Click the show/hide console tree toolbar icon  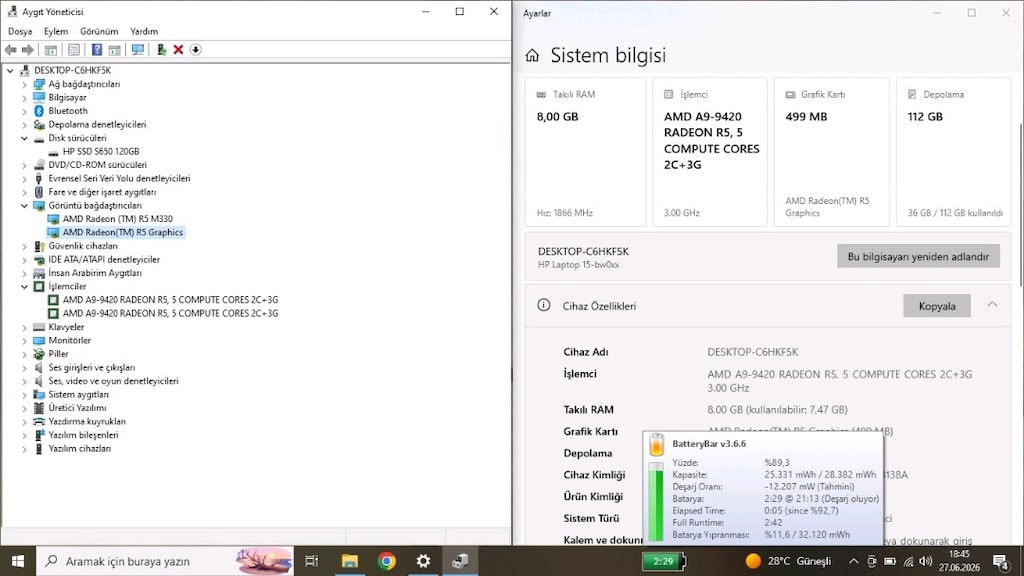(x=50, y=50)
